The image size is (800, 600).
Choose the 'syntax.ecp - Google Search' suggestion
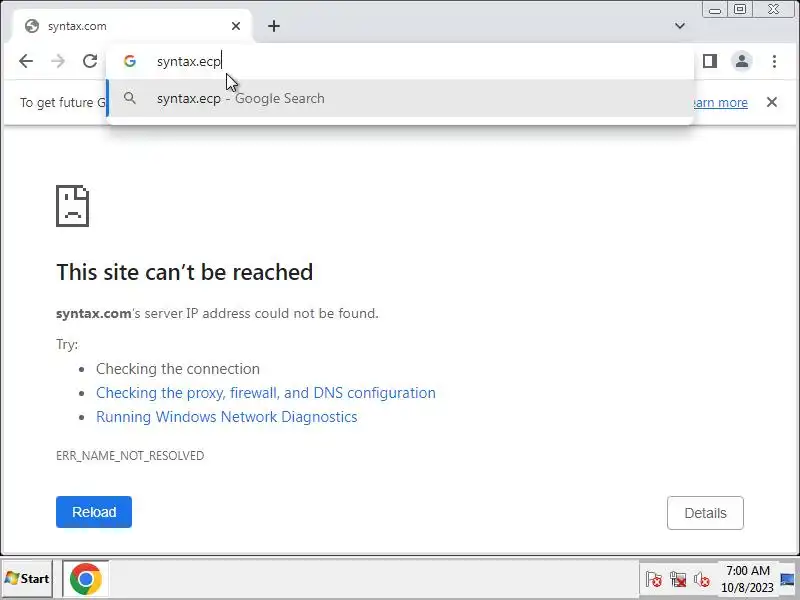[401, 98]
